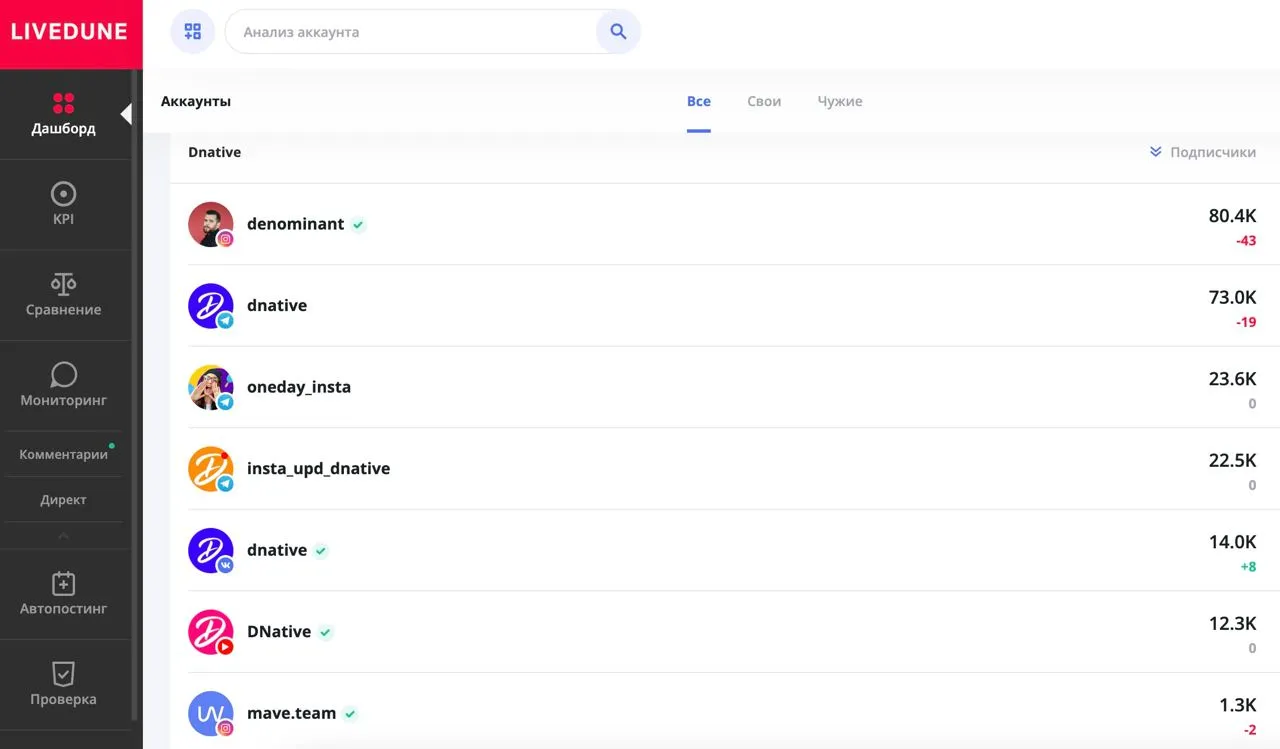Image resolution: width=1280 pixels, height=749 pixels.
Task: Click the Аккаунты heading
Action: pos(196,101)
